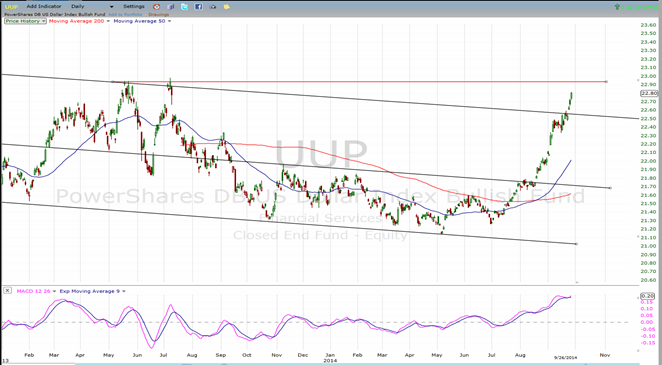Click the camera snapshot icon
The image size is (662, 365).
(213, 7)
